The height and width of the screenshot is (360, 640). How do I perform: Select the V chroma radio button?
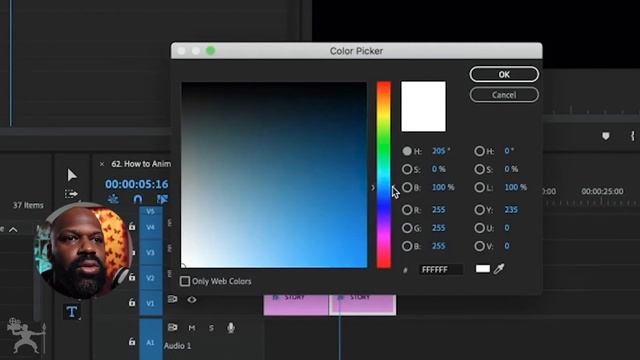(480, 246)
